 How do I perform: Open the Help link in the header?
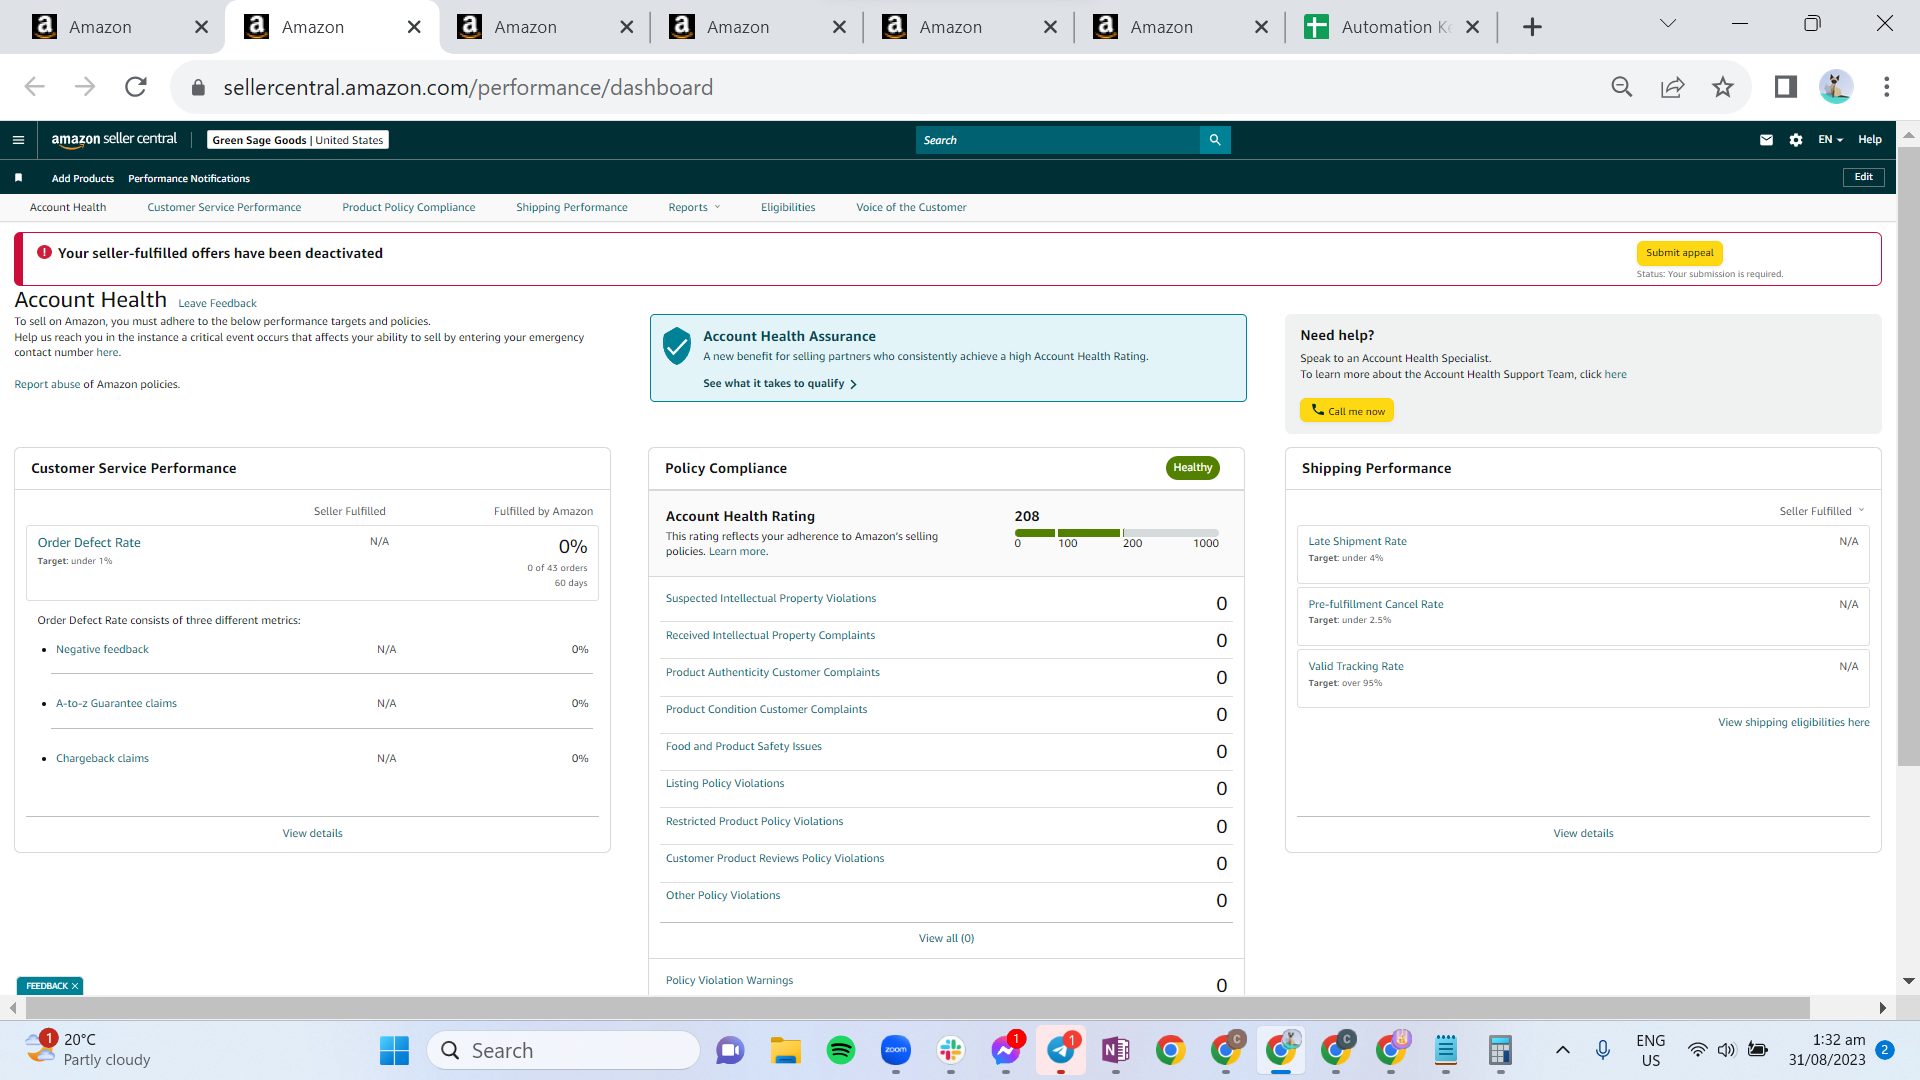(1870, 140)
